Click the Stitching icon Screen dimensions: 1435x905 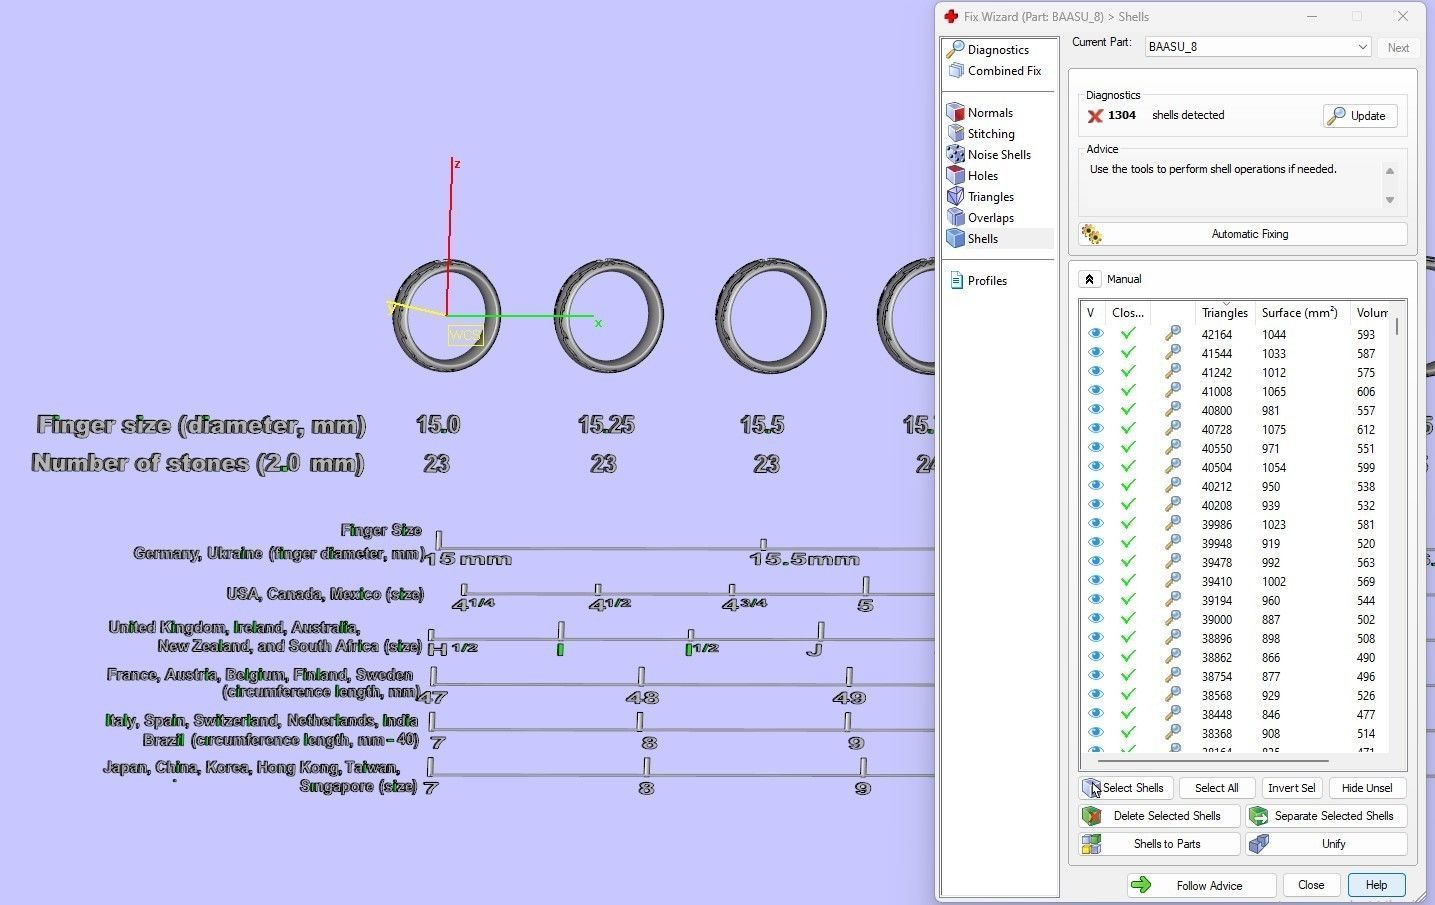tap(956, 133)
